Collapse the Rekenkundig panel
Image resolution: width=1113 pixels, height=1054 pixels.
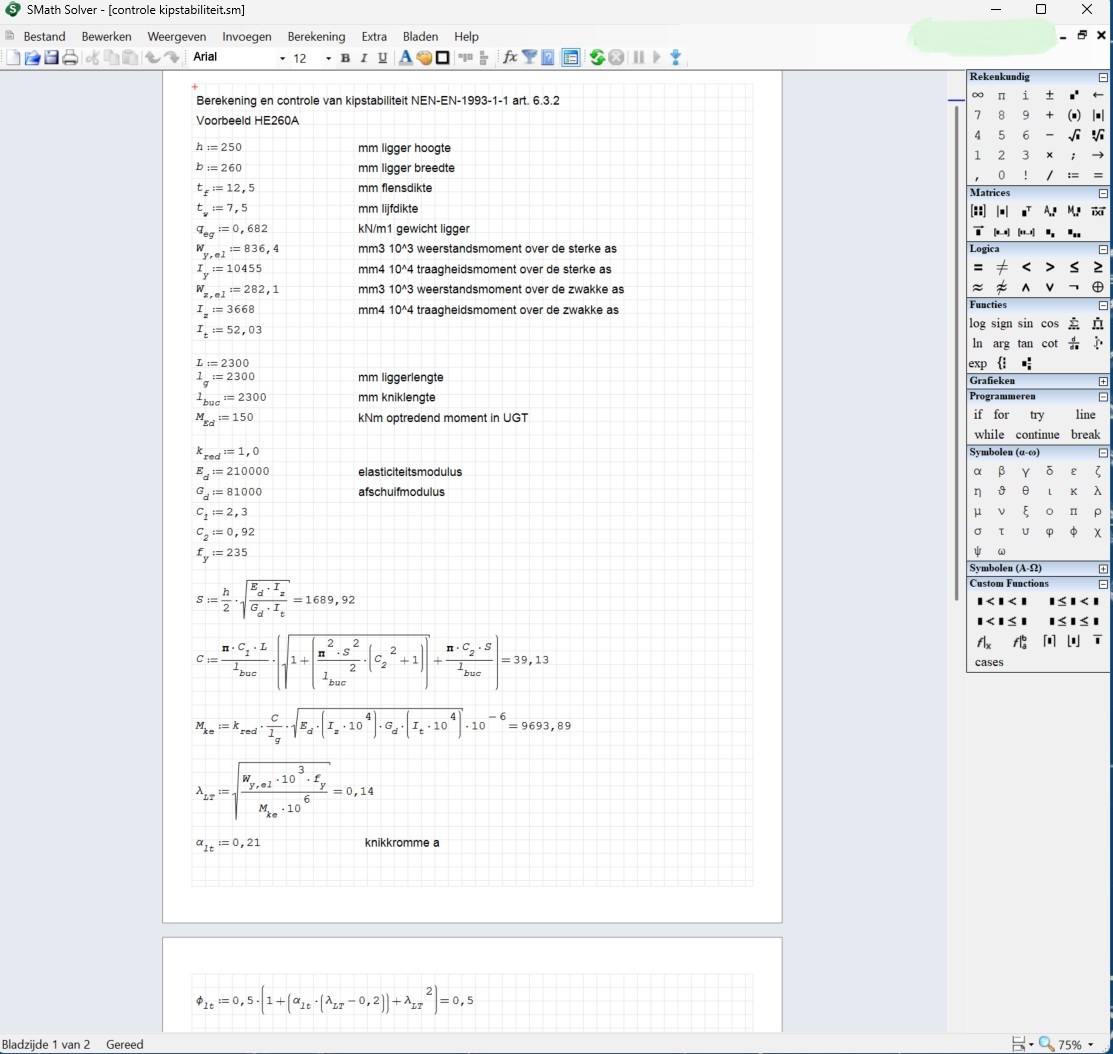pyautogui.click(x=1103, y=77)
